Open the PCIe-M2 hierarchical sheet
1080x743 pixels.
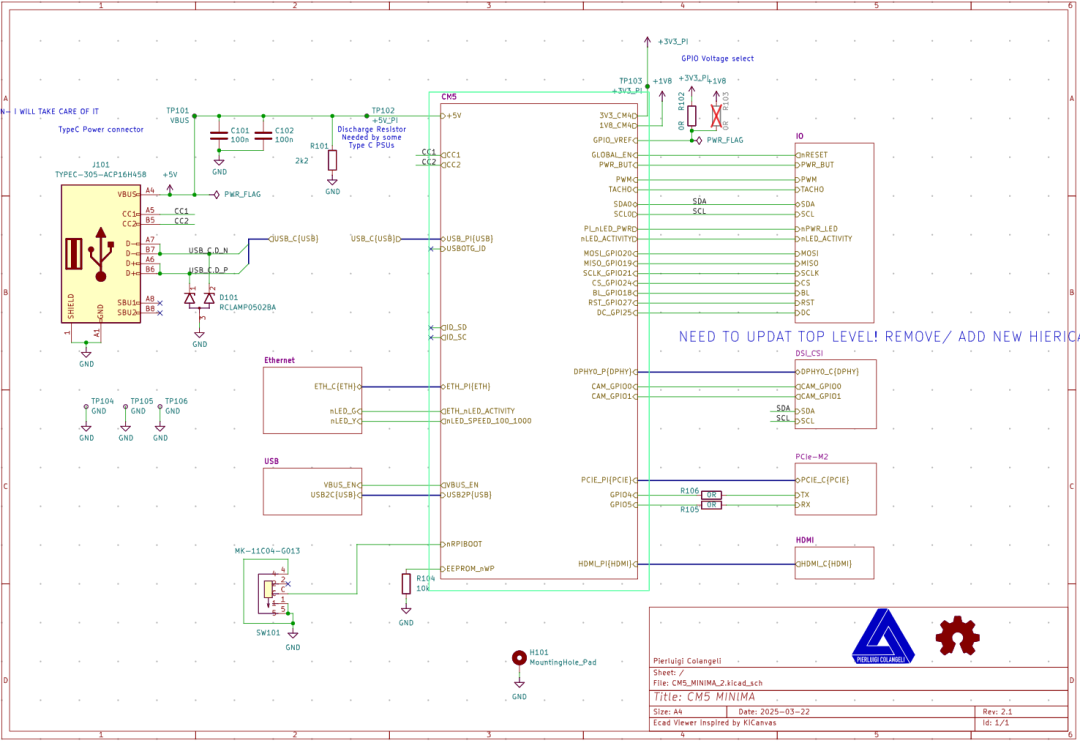(x=835, y=489)
